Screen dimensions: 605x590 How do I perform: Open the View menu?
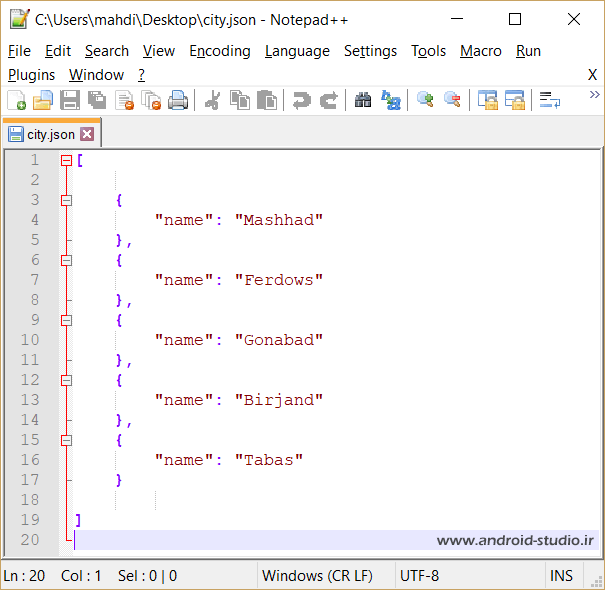[x=159, y=51]
